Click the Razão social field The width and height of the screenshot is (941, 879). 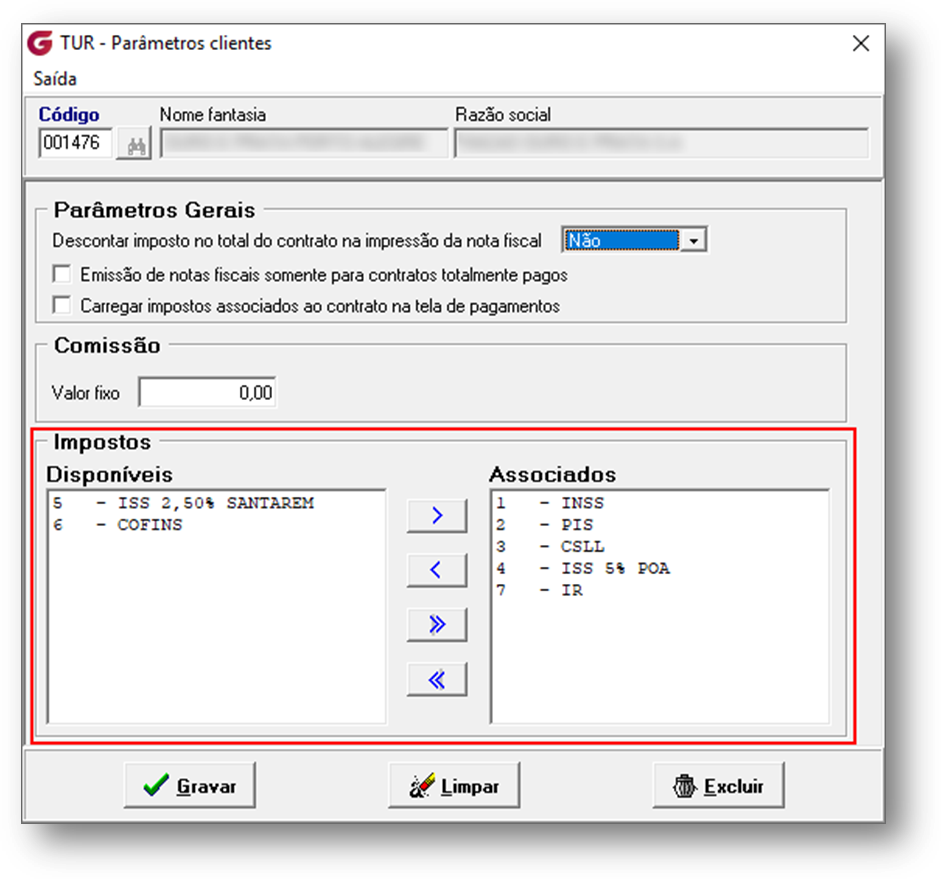[662, 143]
